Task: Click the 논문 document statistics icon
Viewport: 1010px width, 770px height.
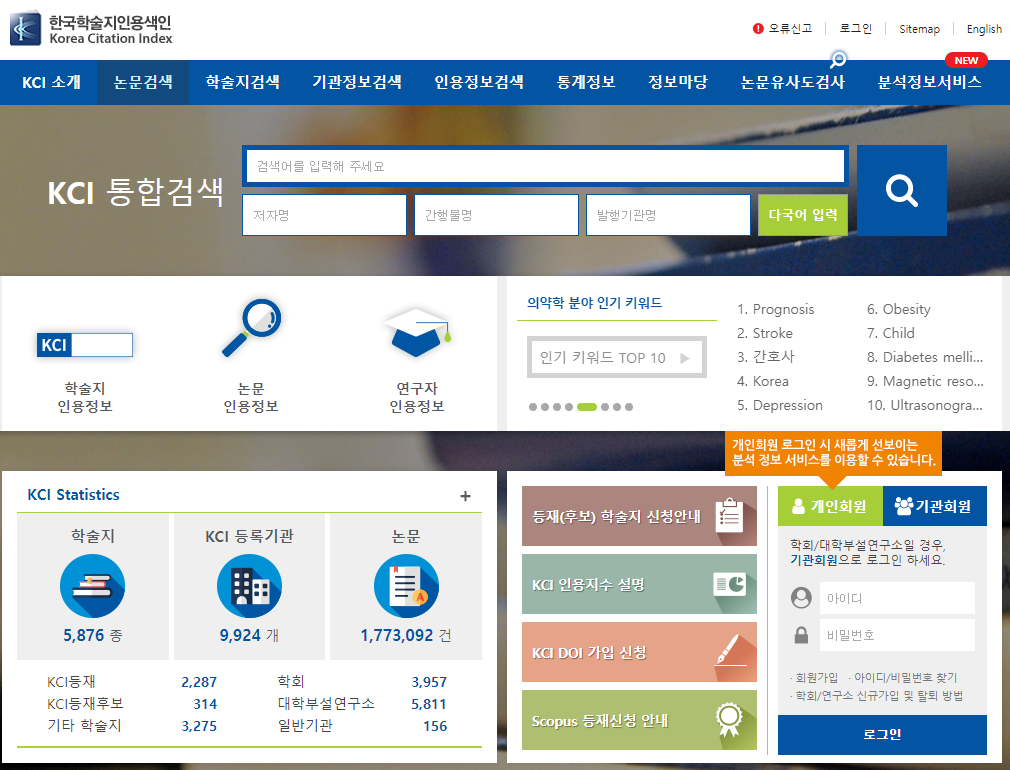Action: pyautogui.click(x=406, y=586)
